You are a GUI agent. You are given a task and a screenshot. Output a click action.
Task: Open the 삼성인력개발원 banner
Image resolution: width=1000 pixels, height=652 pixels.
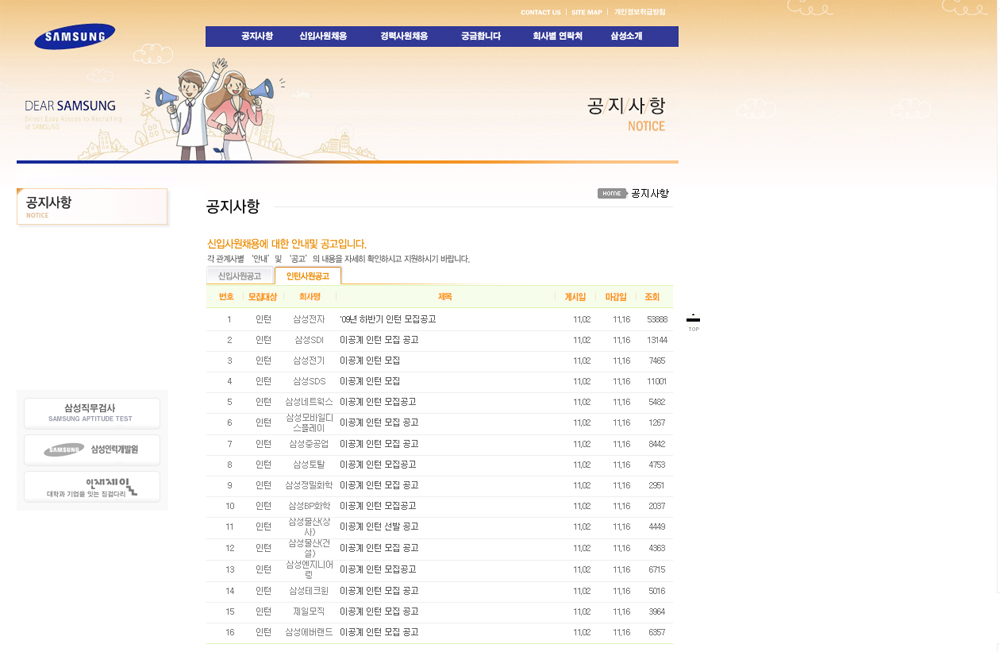tap(91, 450)
